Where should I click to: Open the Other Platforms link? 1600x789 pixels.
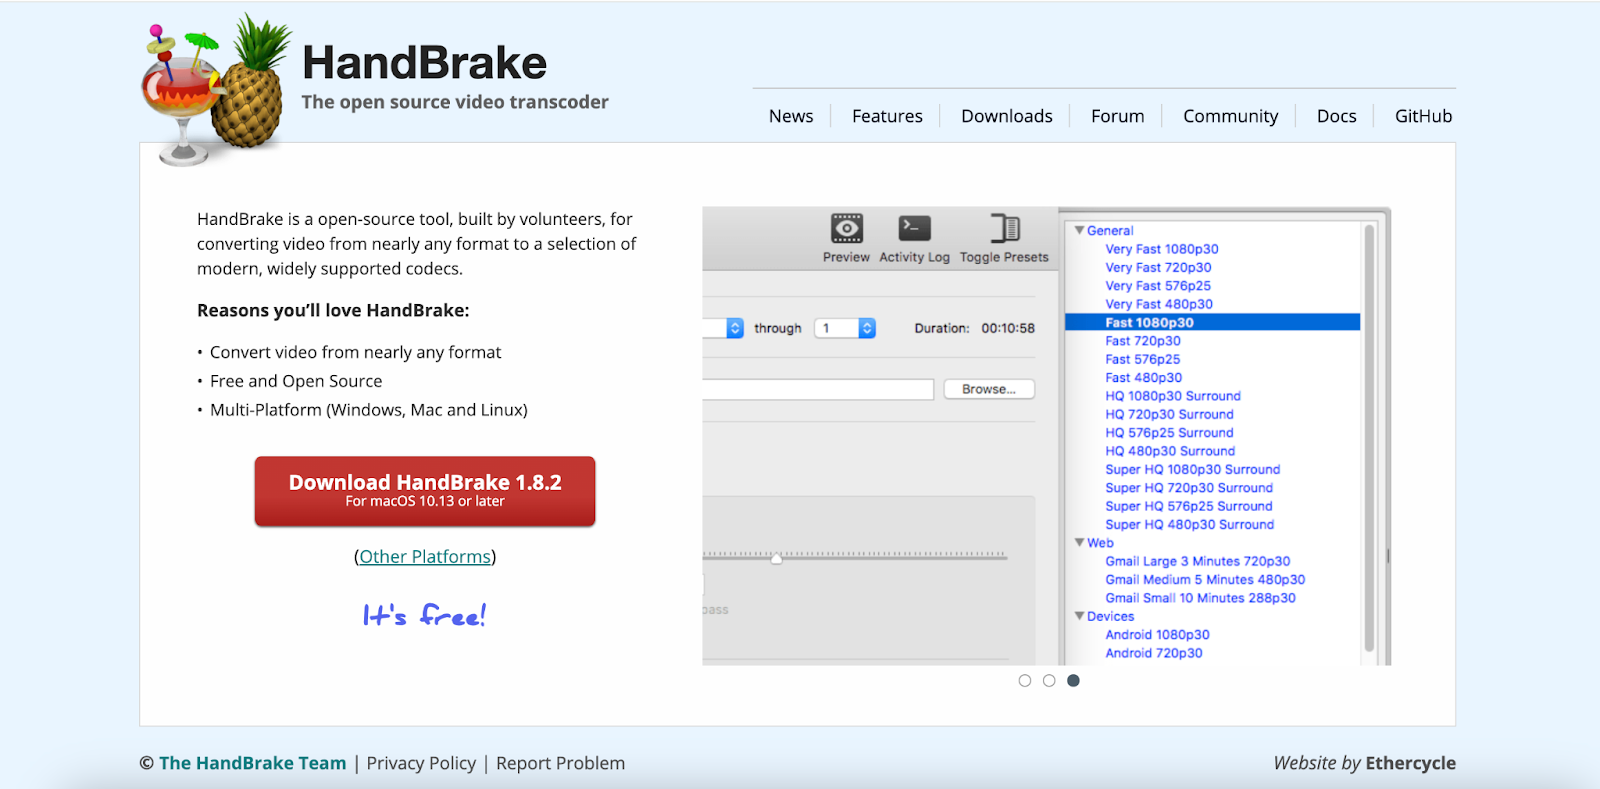coord(425,556)
